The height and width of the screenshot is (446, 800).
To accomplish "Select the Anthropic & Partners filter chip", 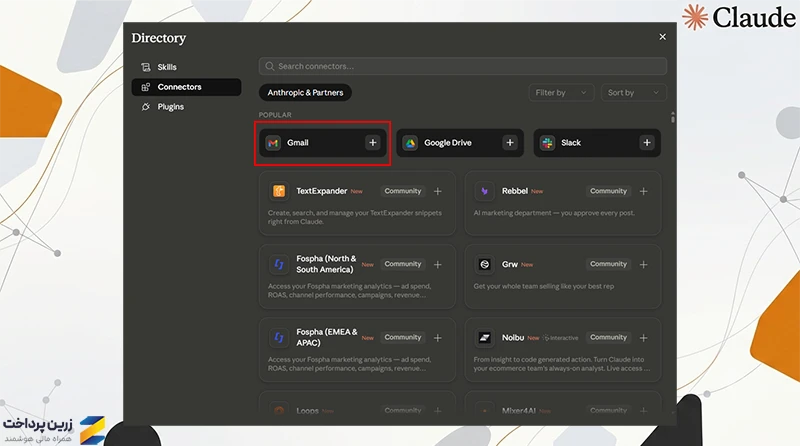I will 305,92.
